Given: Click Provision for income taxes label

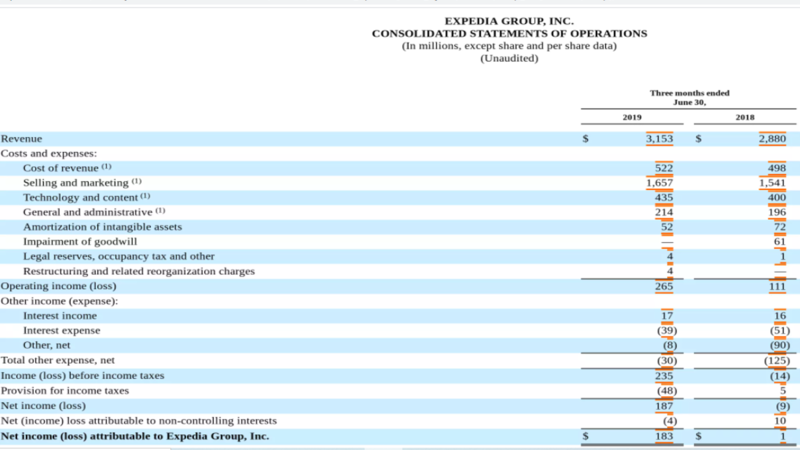Looking at the screenshot, I should pos(65,391).
